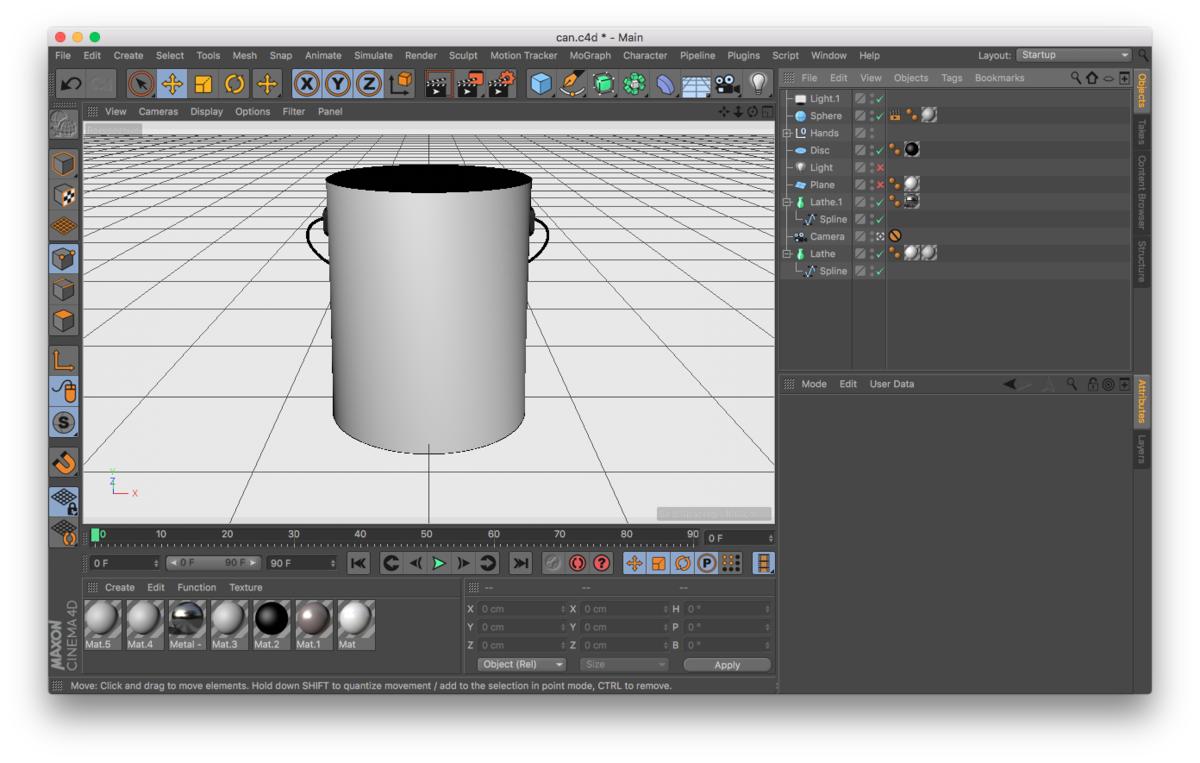Click the Undo arrow icon
Viewport: 1200px width, 763px height.
click(71, 85)
